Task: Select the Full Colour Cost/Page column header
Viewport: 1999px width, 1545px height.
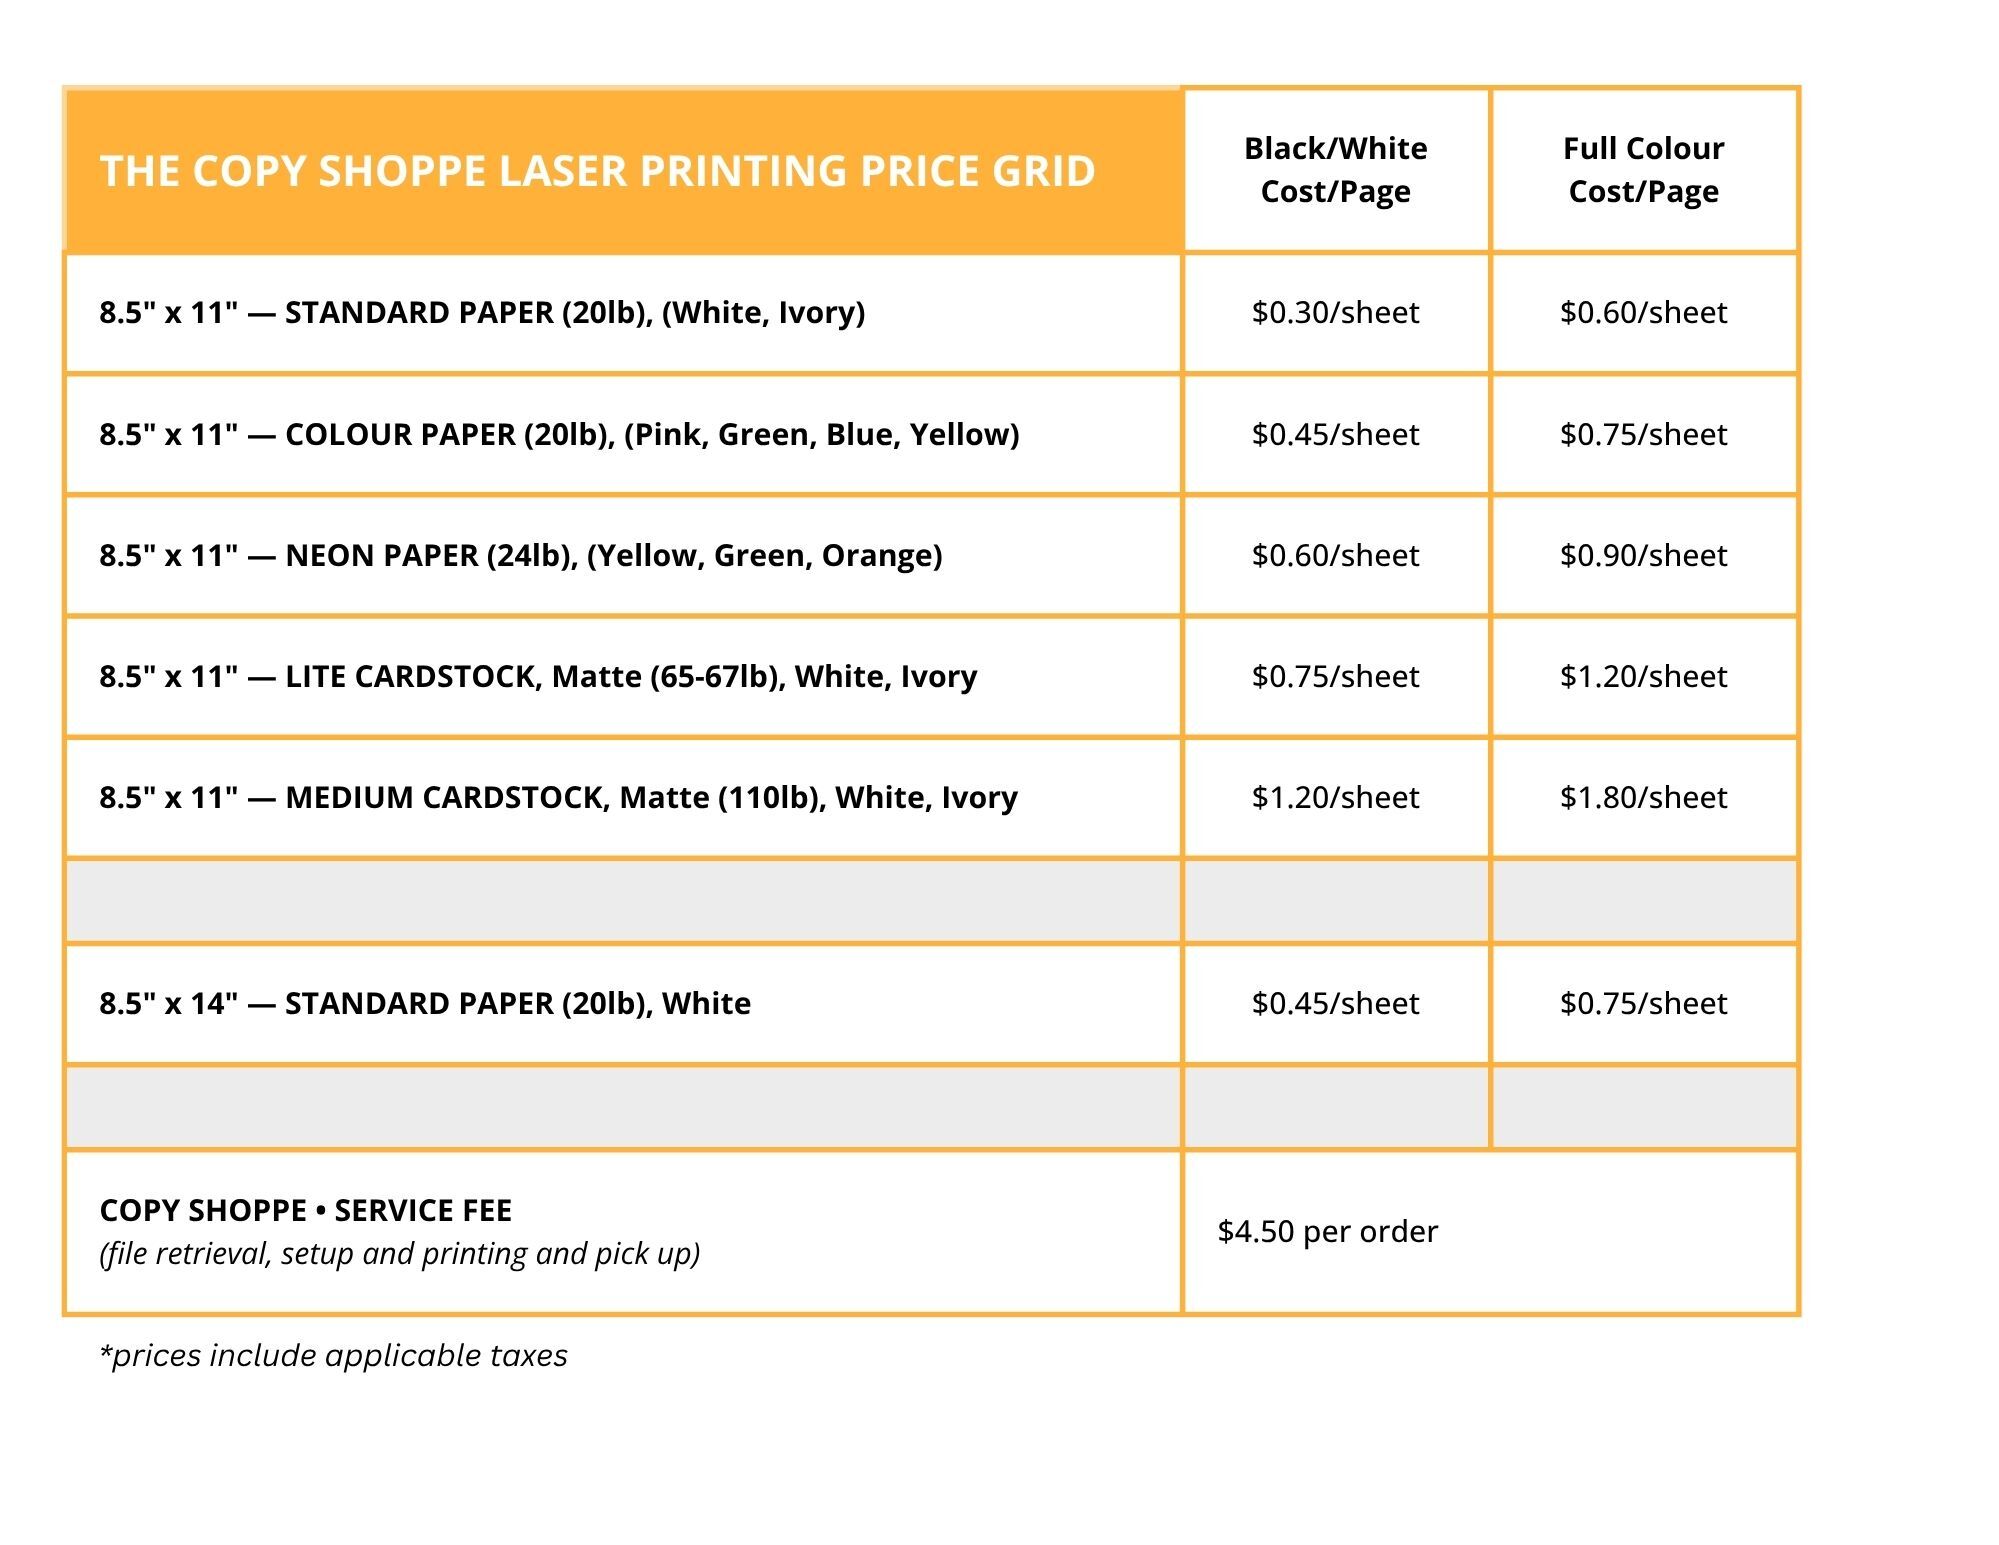Action: coord(1643,170)
